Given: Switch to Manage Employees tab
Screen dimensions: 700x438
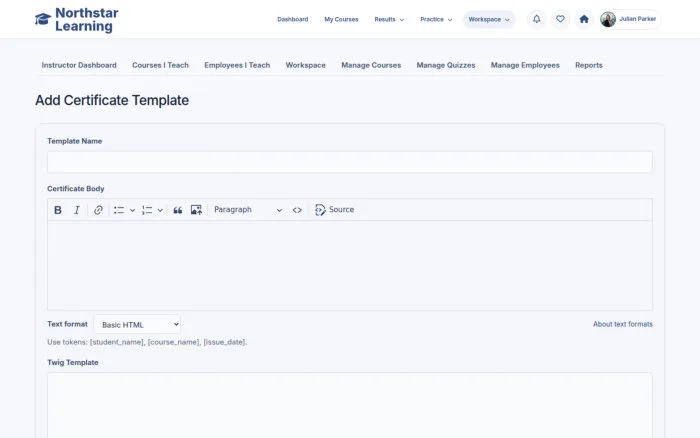Looking at the screenshot, I should click(525, 65).
